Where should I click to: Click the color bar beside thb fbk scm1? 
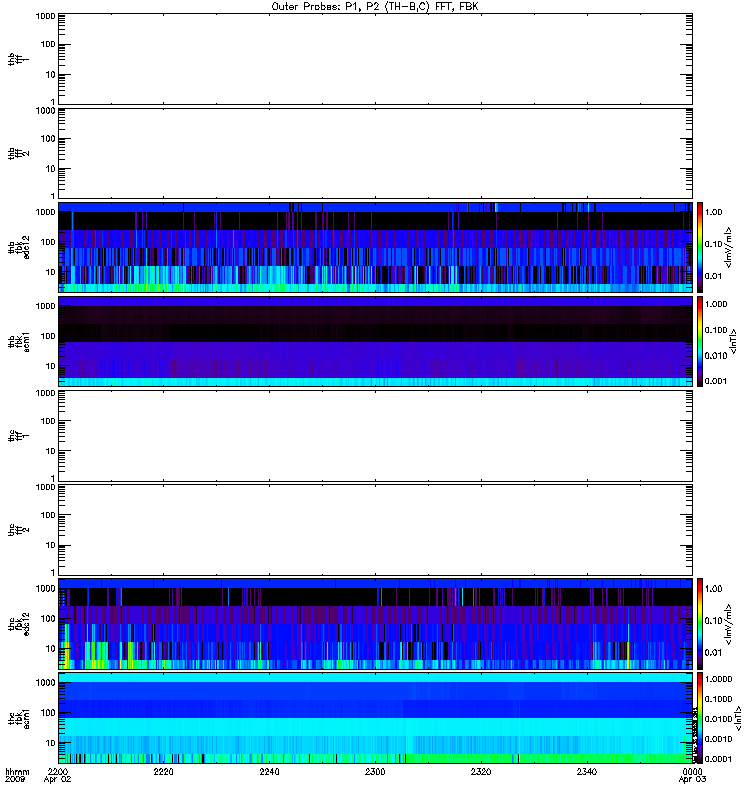[700, 341]
